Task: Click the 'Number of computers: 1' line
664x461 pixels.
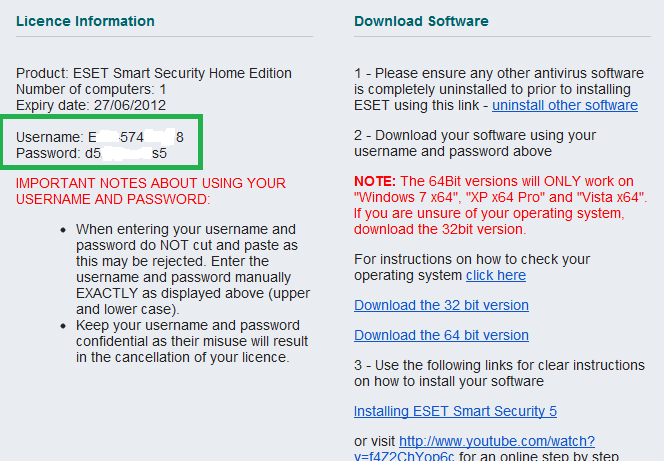Action: click(91, 89)
